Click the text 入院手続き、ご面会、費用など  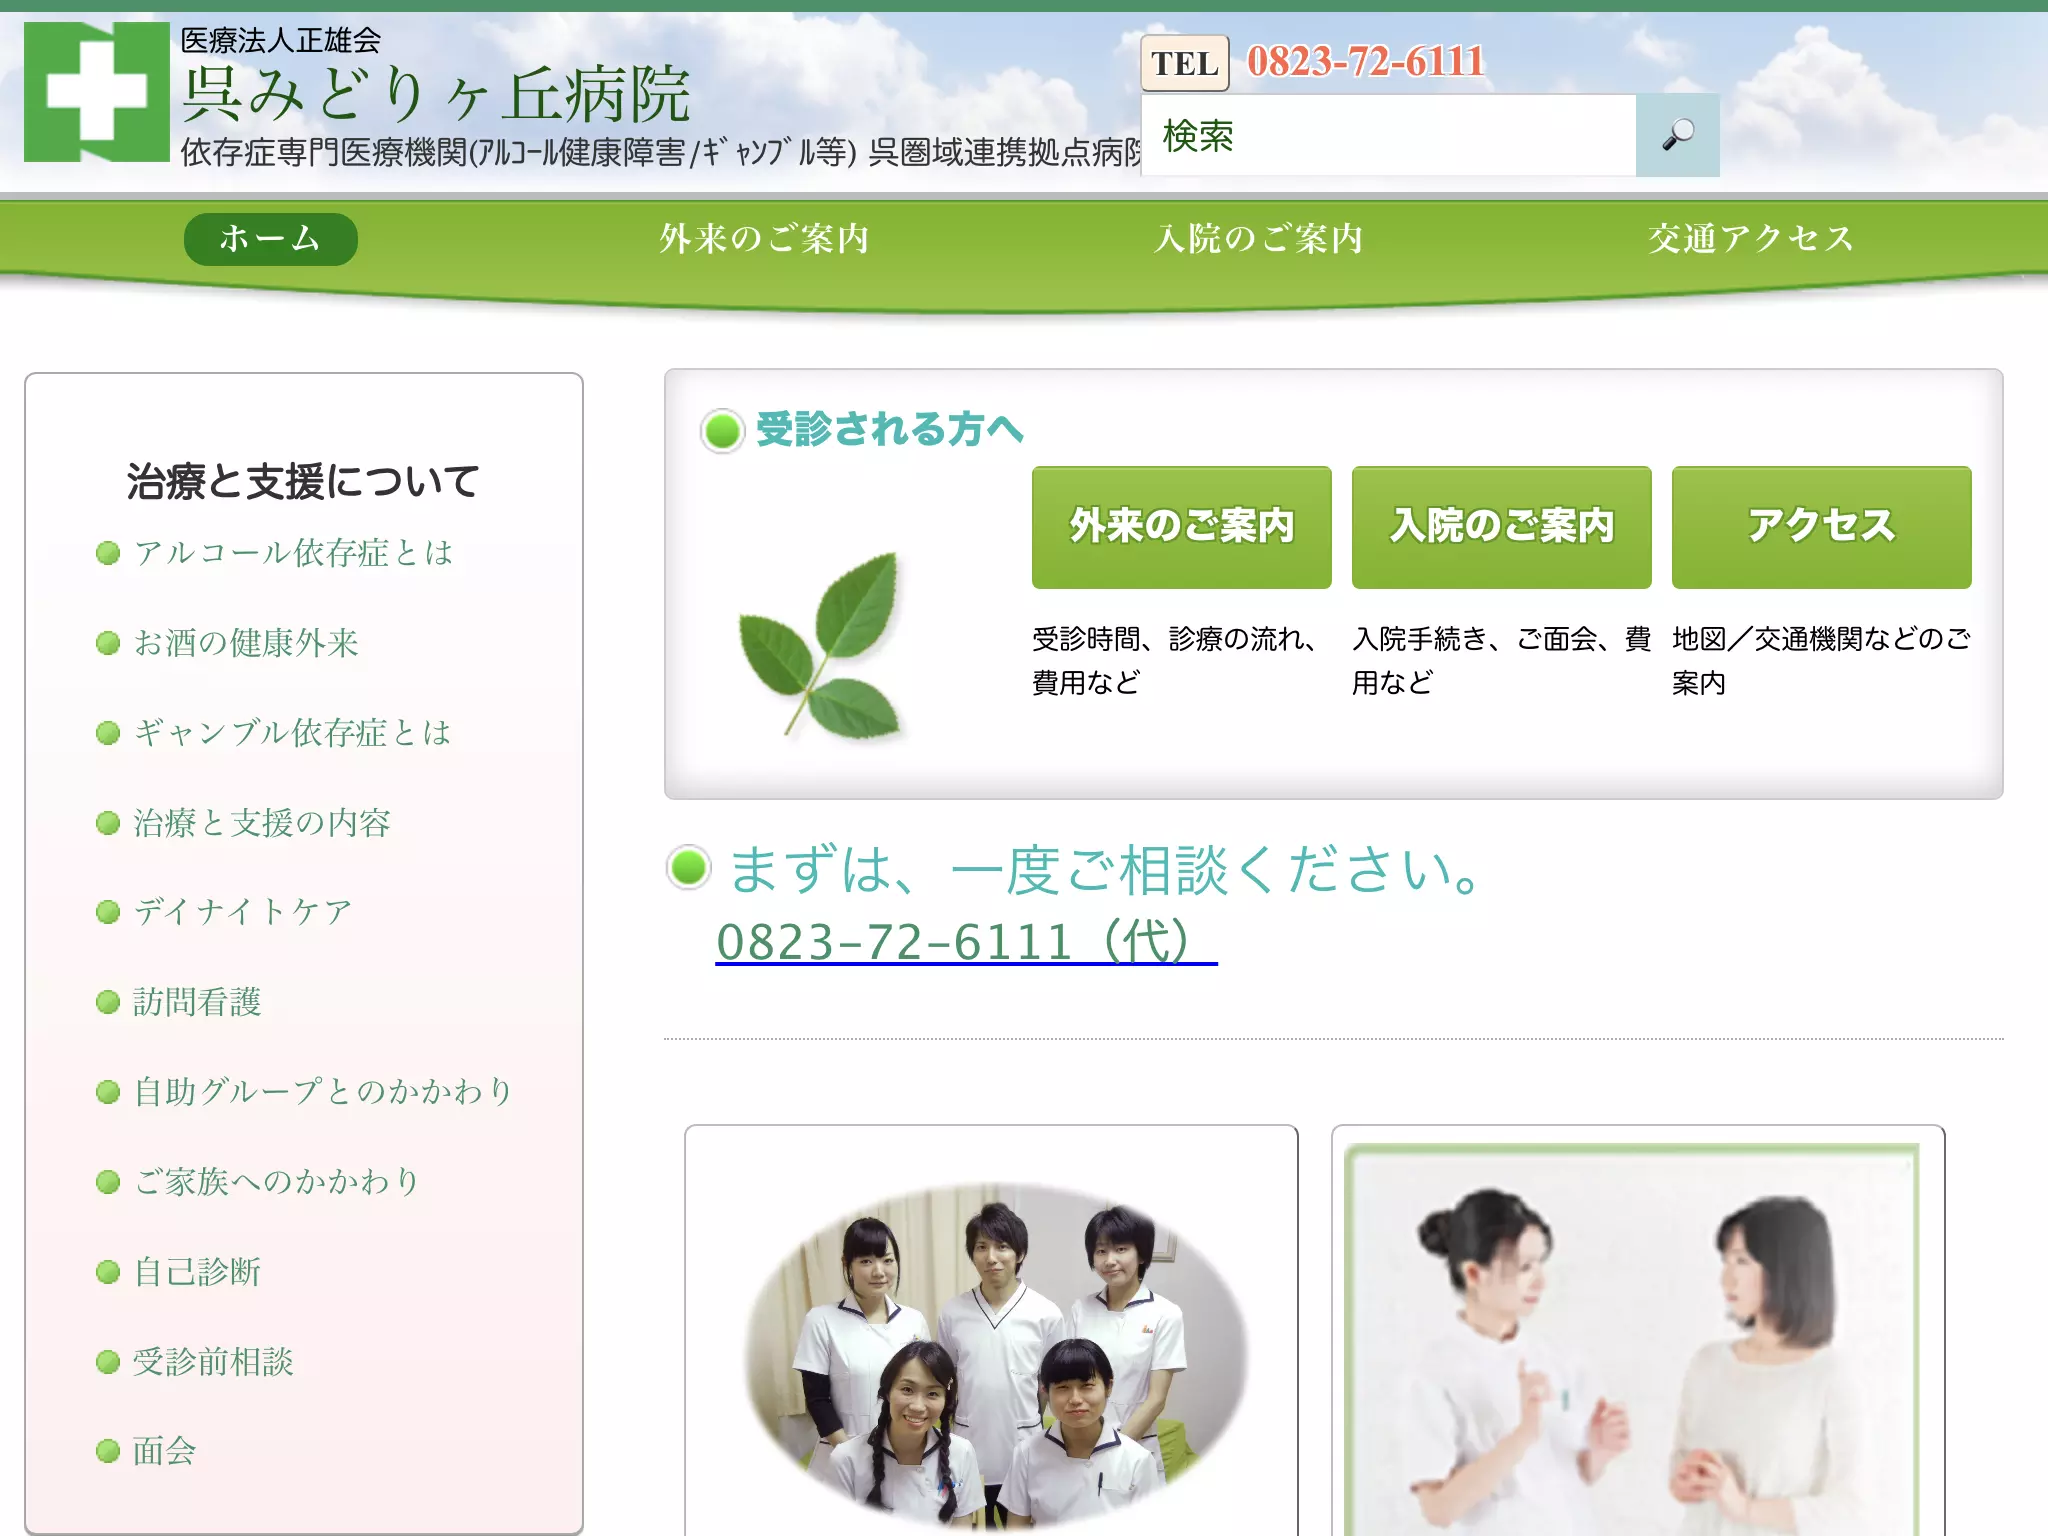1501,660
